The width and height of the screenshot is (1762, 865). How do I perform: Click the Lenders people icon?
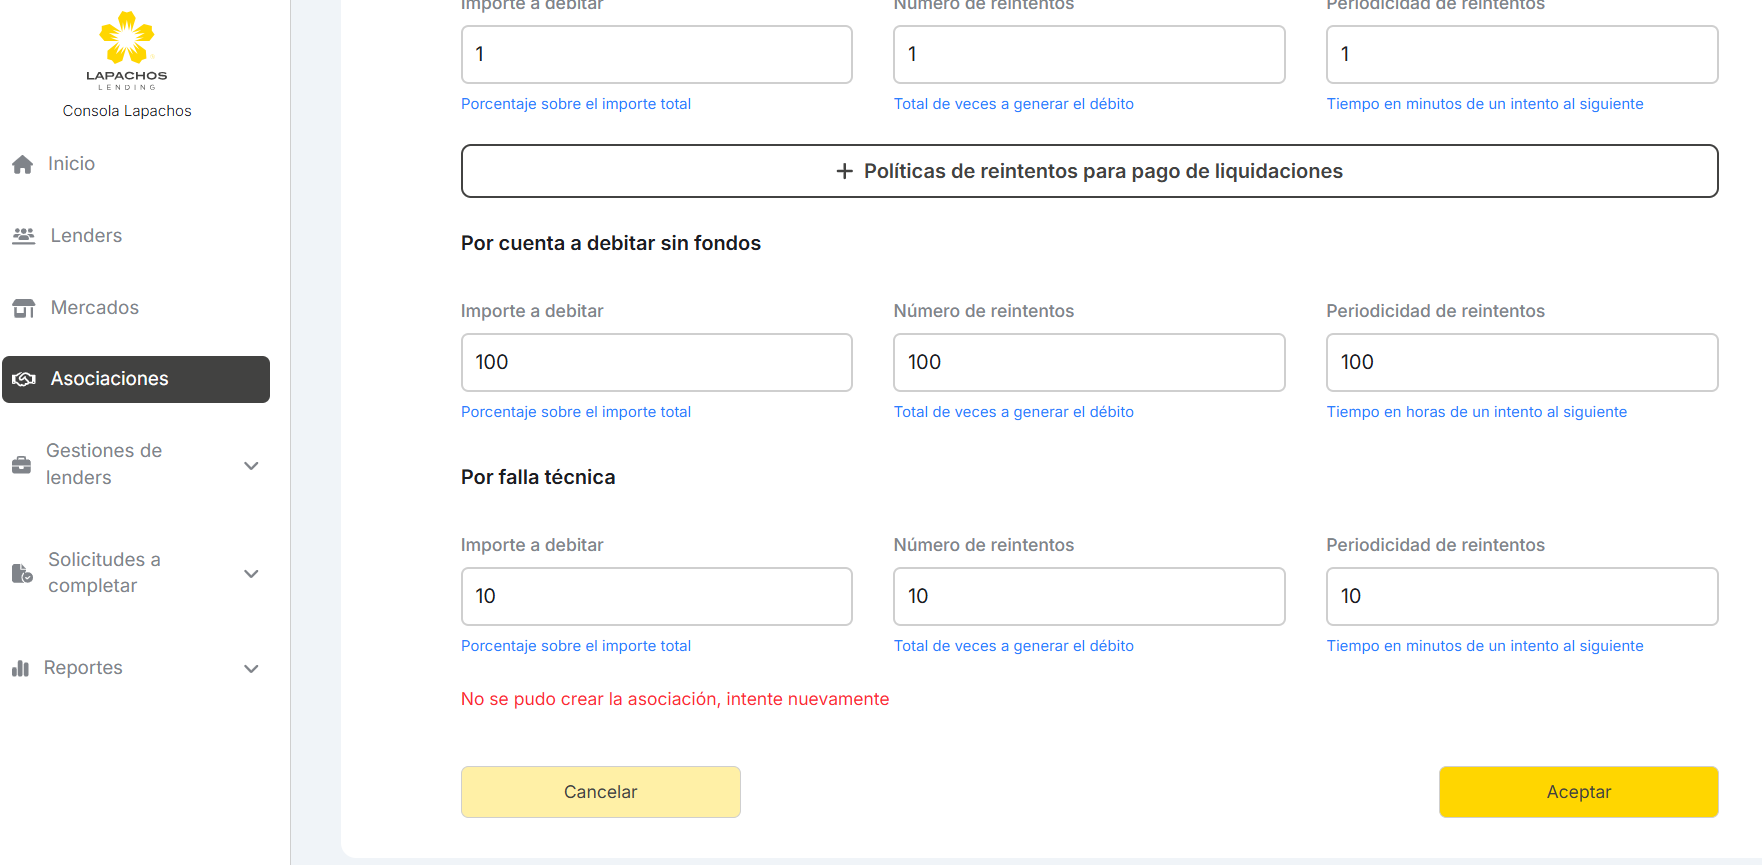(x=24, y=236)
